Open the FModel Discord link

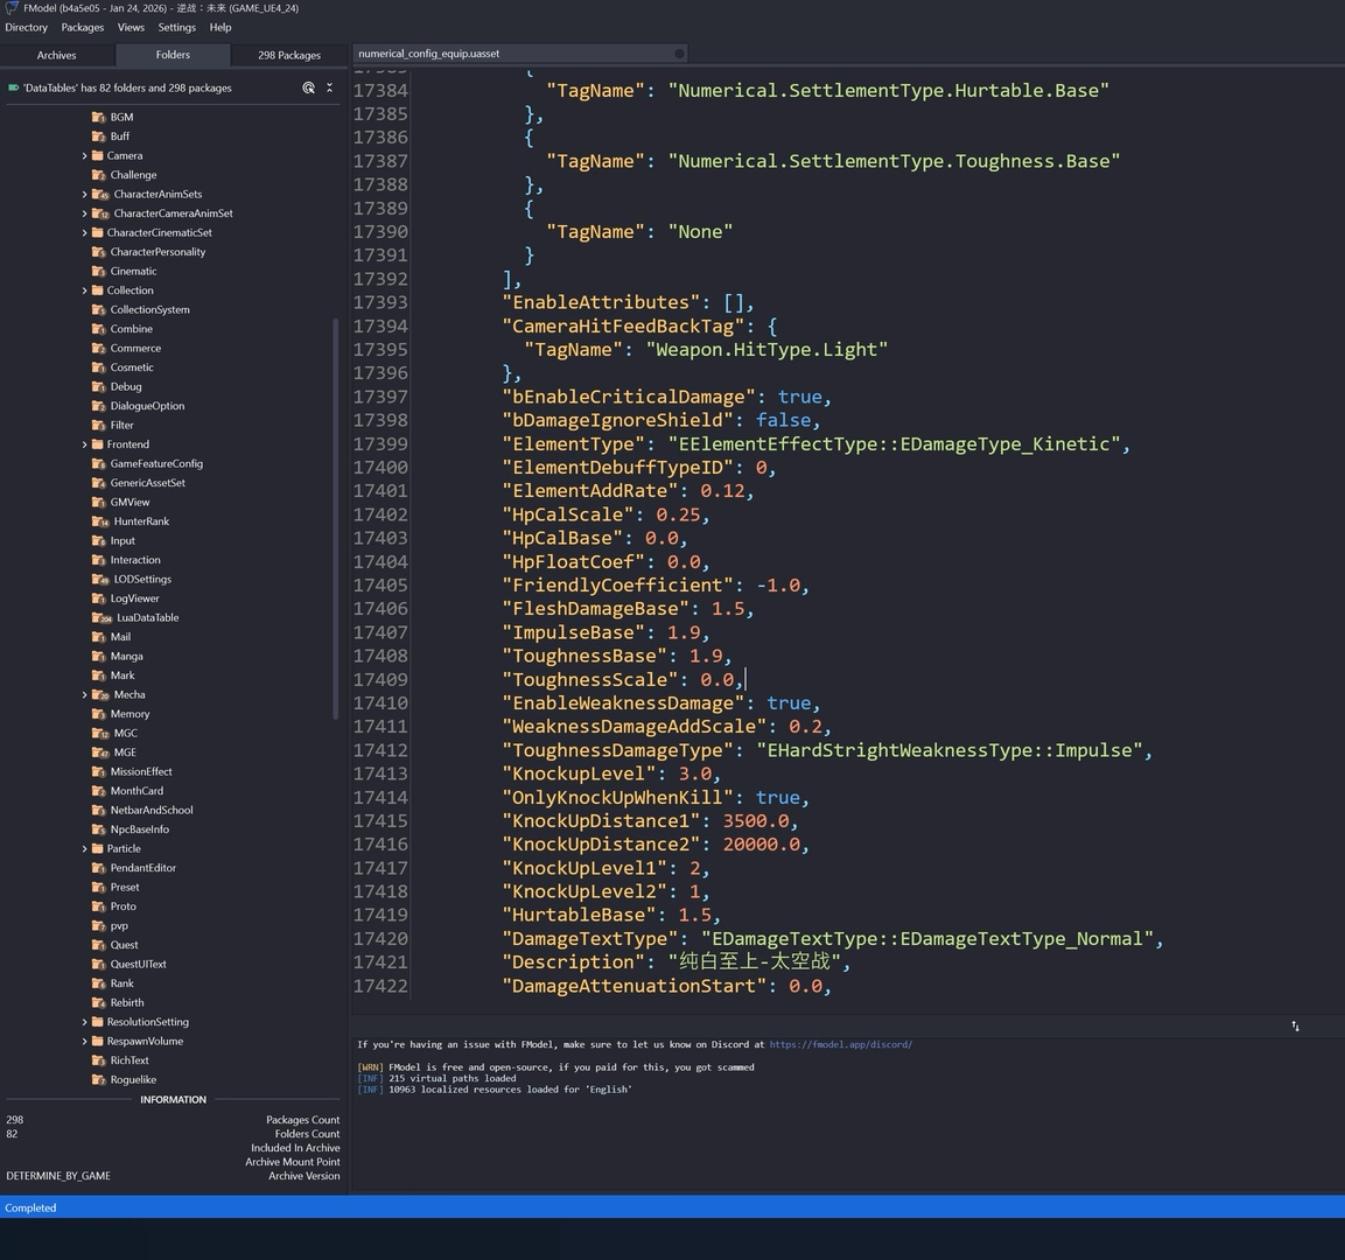coord(840,1045)
